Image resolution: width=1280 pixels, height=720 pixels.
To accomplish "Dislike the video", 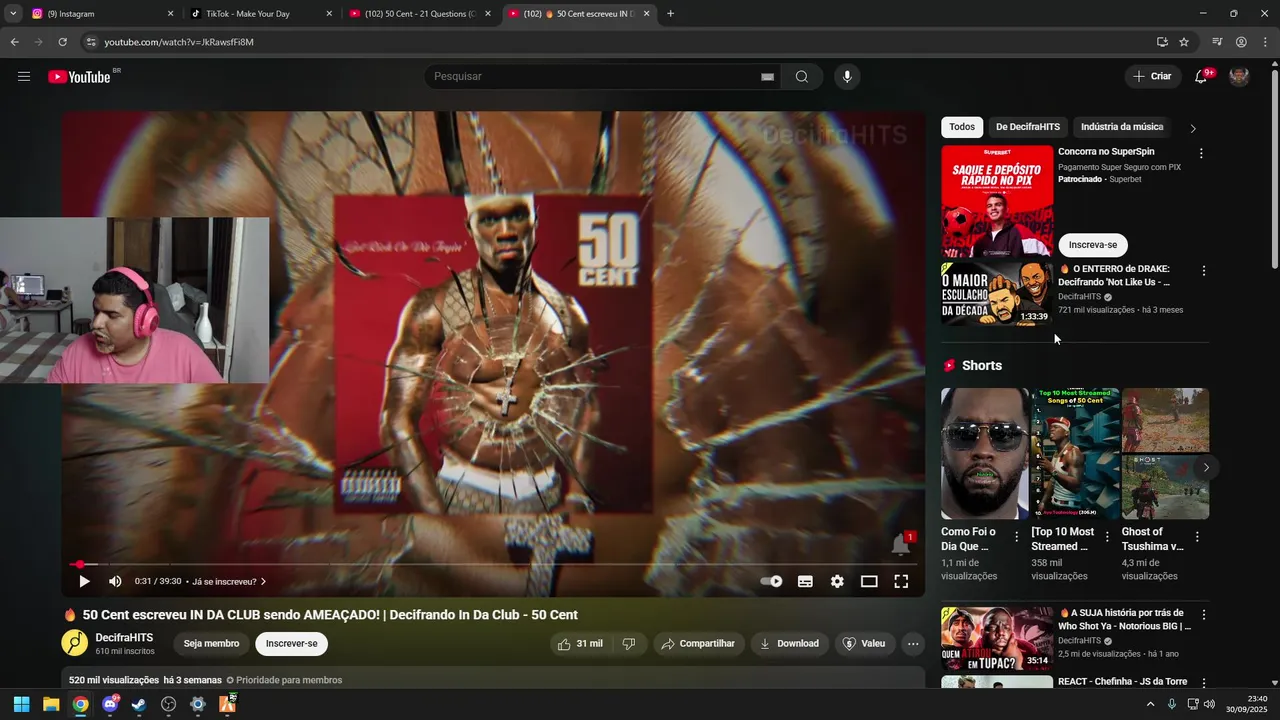I will pos(629,644).
